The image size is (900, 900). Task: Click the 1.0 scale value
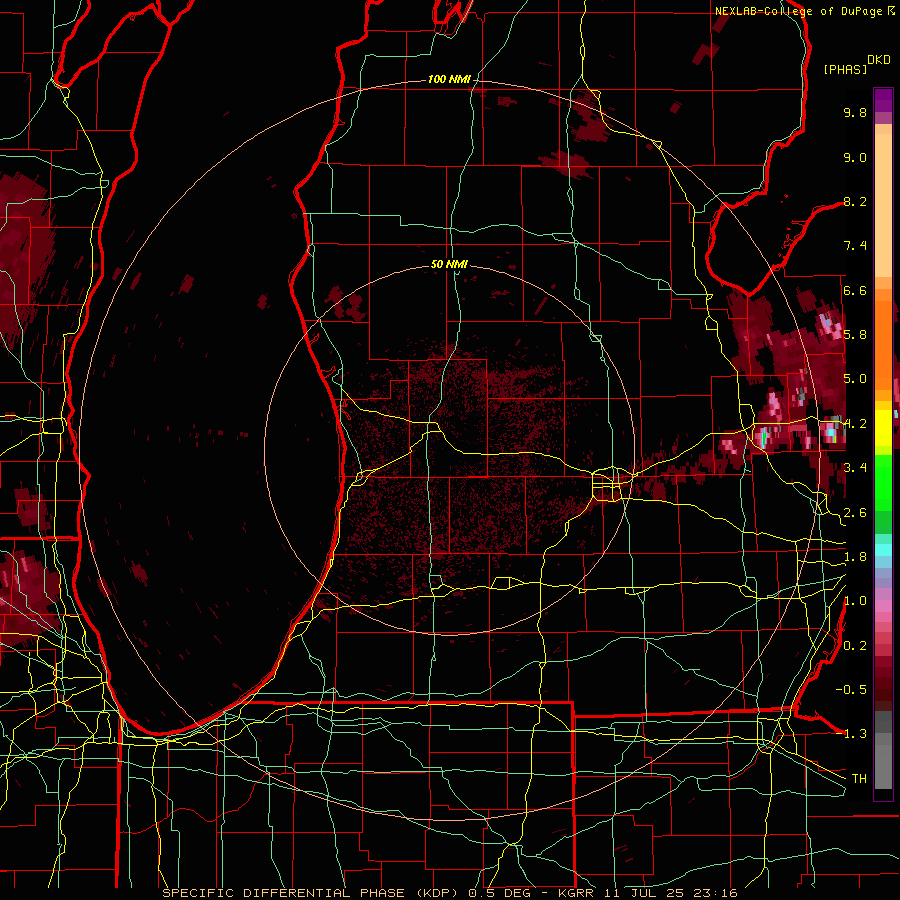pos(855,601)
